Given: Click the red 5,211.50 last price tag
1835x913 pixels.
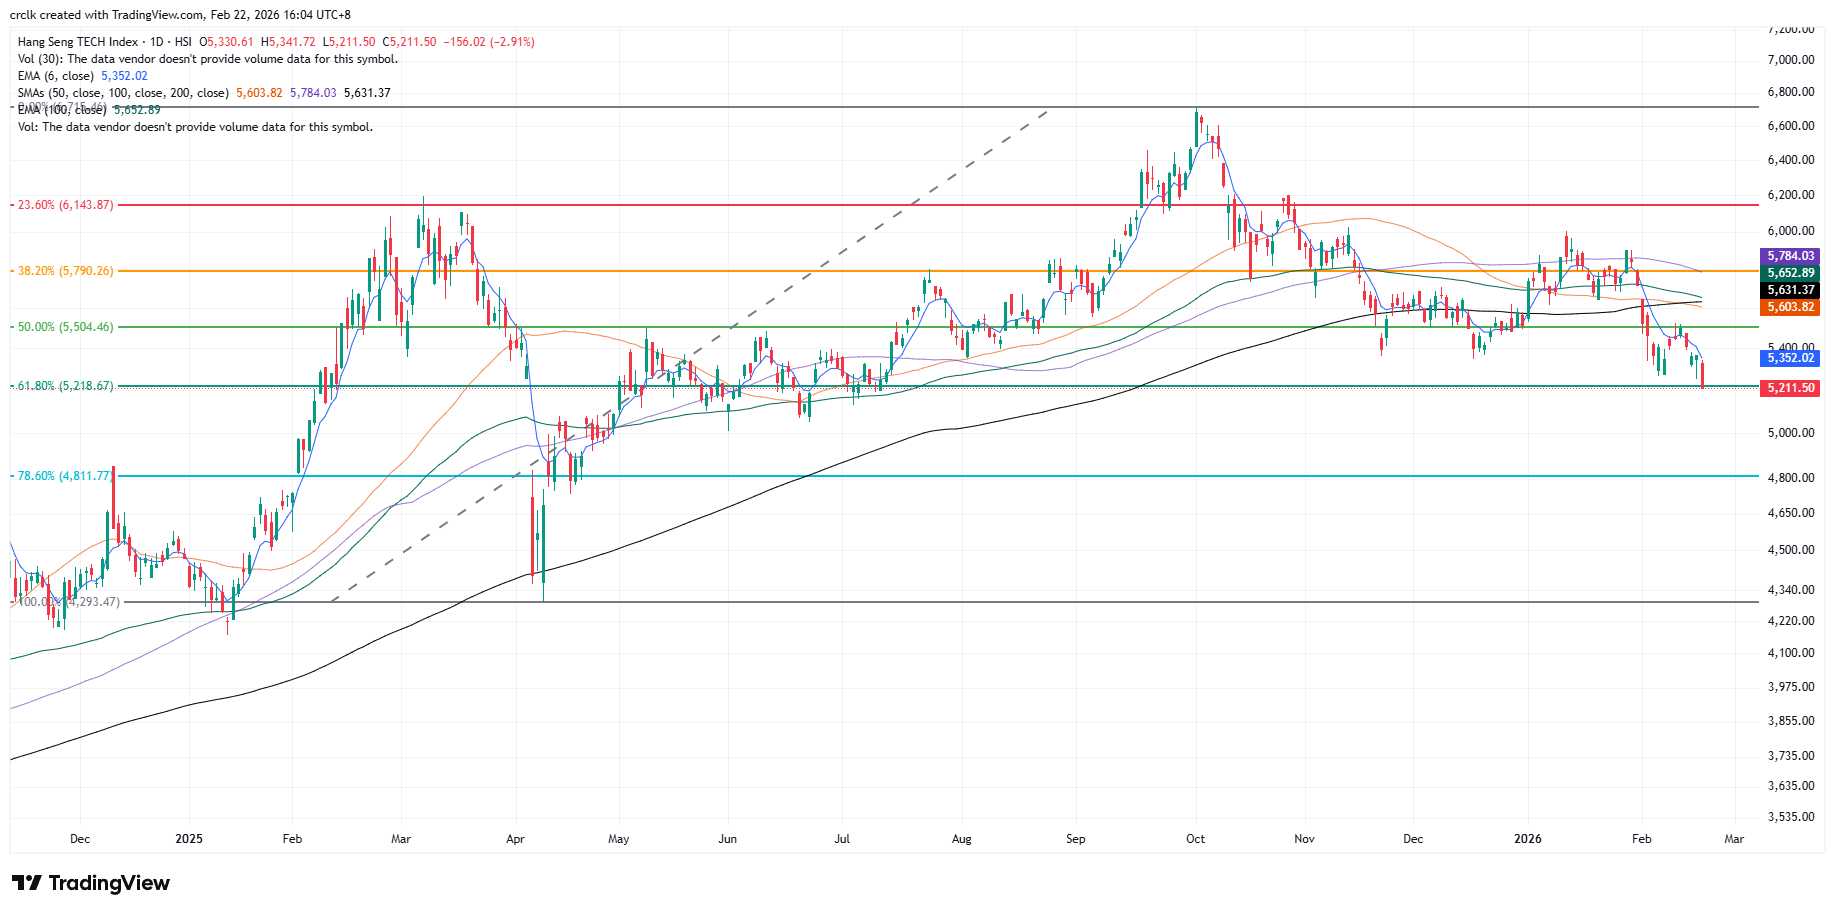Looking at the screenshot, I should [x=1790, y=388].
